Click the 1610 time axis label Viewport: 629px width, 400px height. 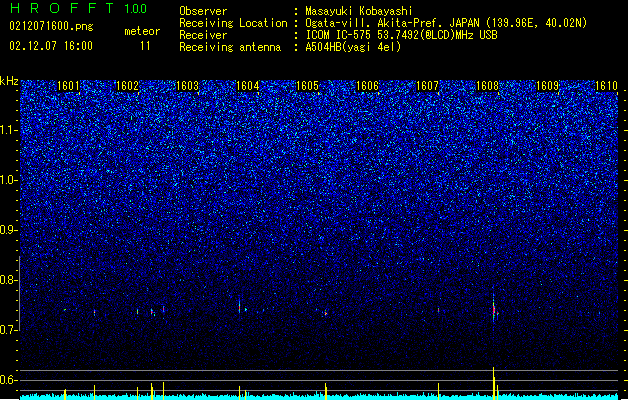point(606,86)
